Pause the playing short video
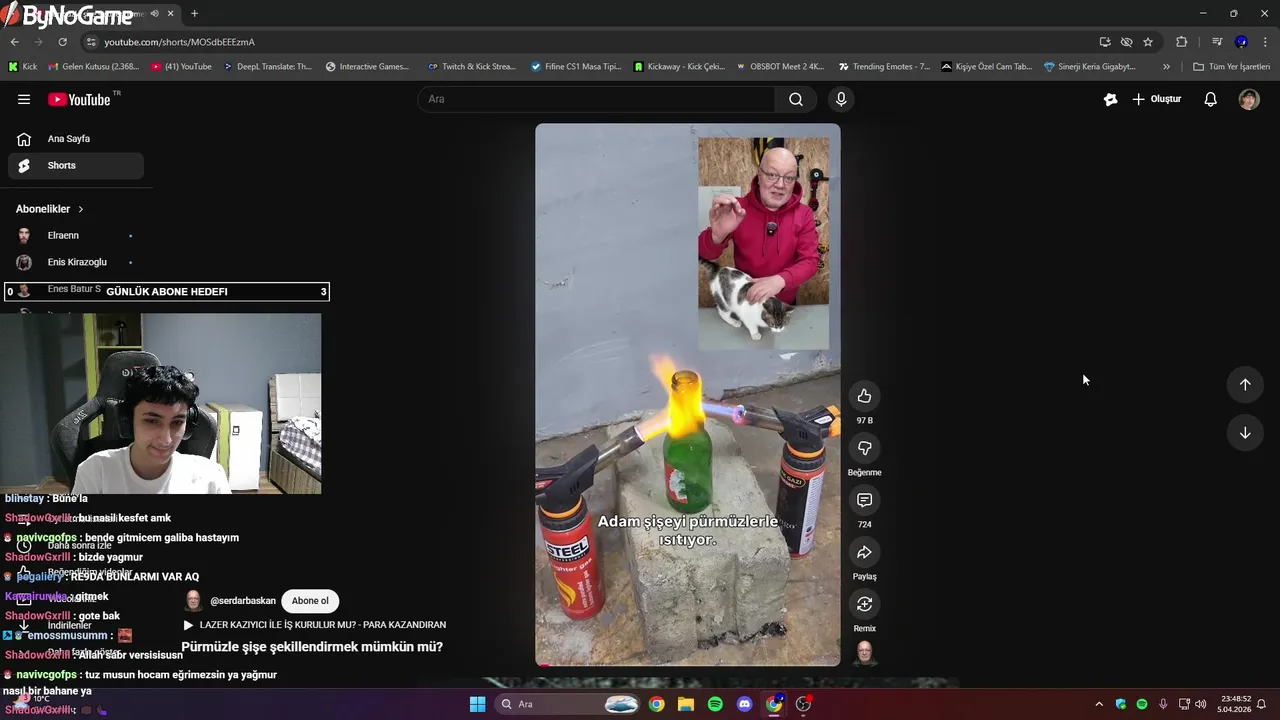 [x=688, y=395]
